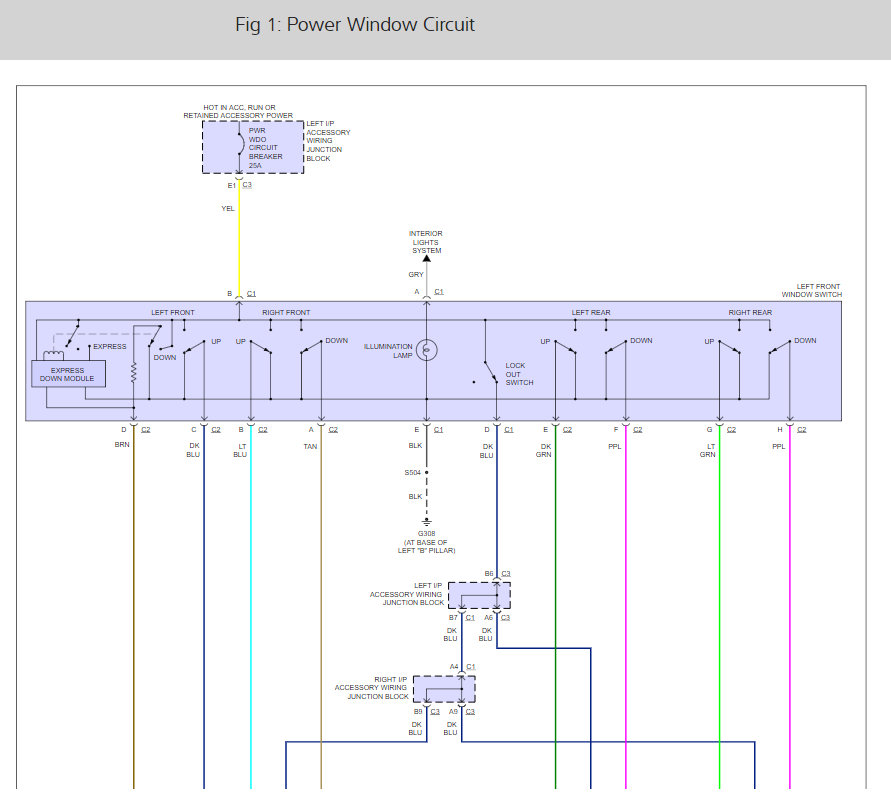Click the coil symbol above Express Down Module
The height and width of the screenshot is (812, 891).
[53, 356]
